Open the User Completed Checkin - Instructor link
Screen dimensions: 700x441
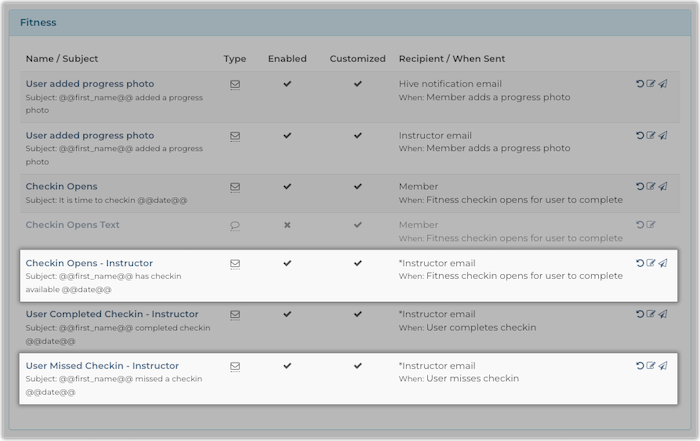pos(112,314)
